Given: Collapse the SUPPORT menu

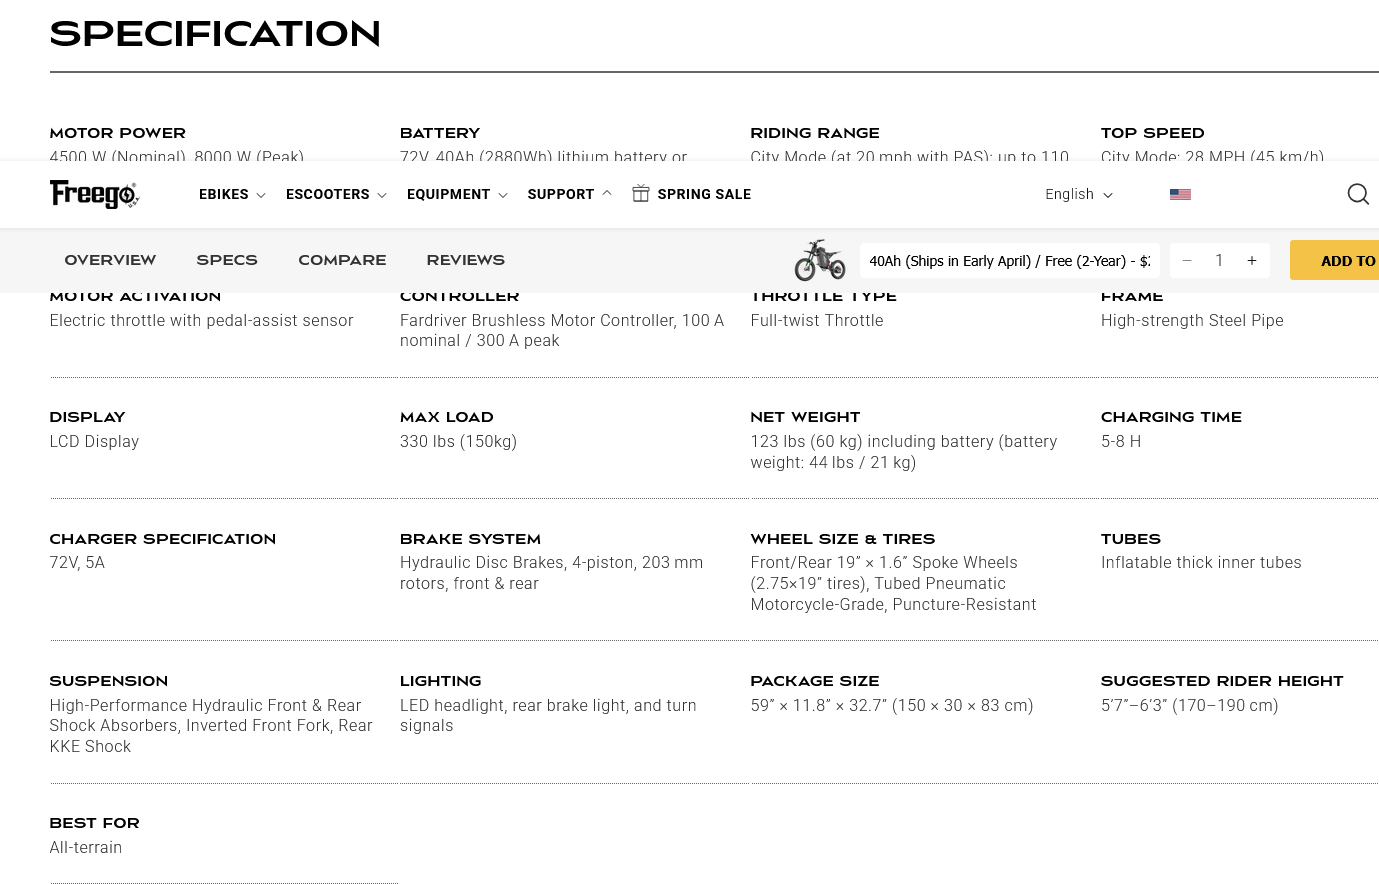Looking at the screenshot, I should click(569, 194).
